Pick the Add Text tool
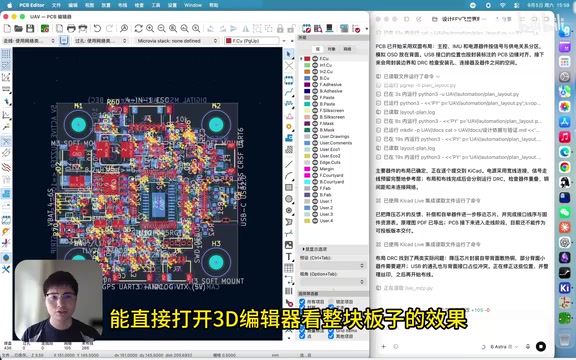The width and height of the screenshot is (576, 360). (289, 256)
